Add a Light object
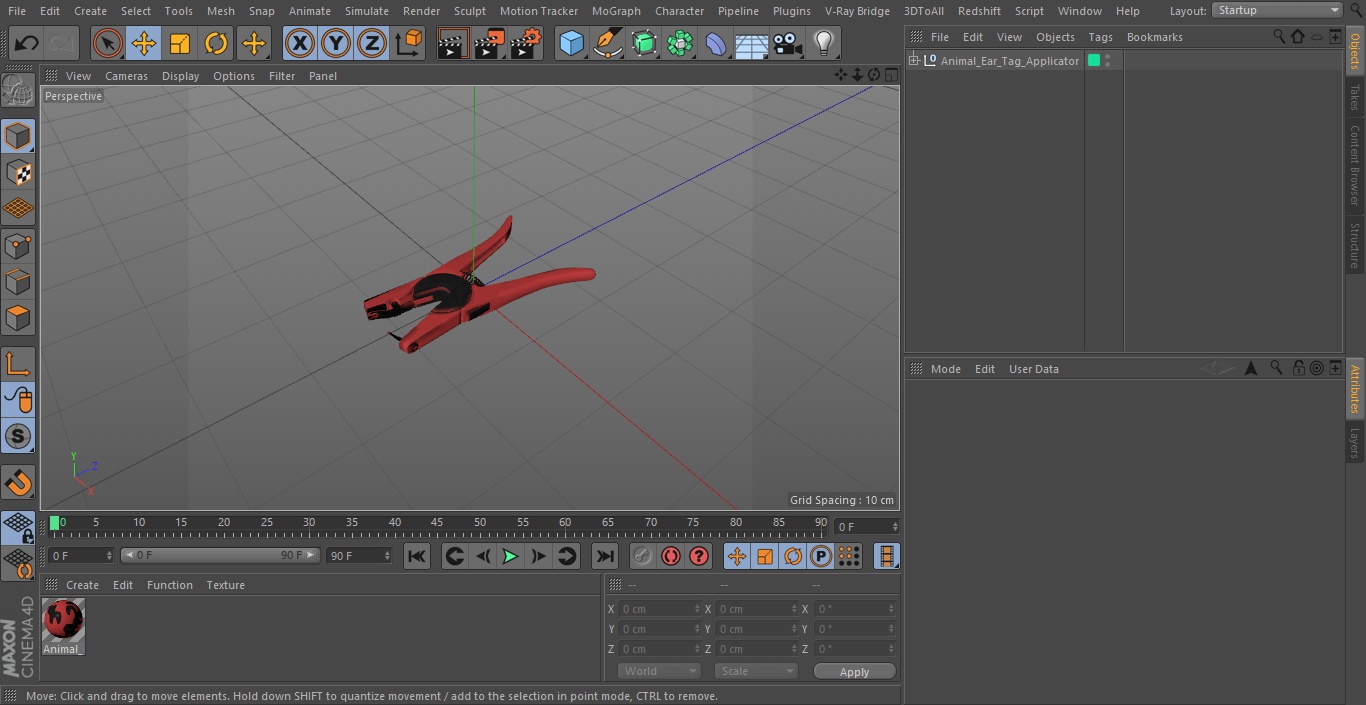This screenshot has width=1366, height=705. [824, 43]
